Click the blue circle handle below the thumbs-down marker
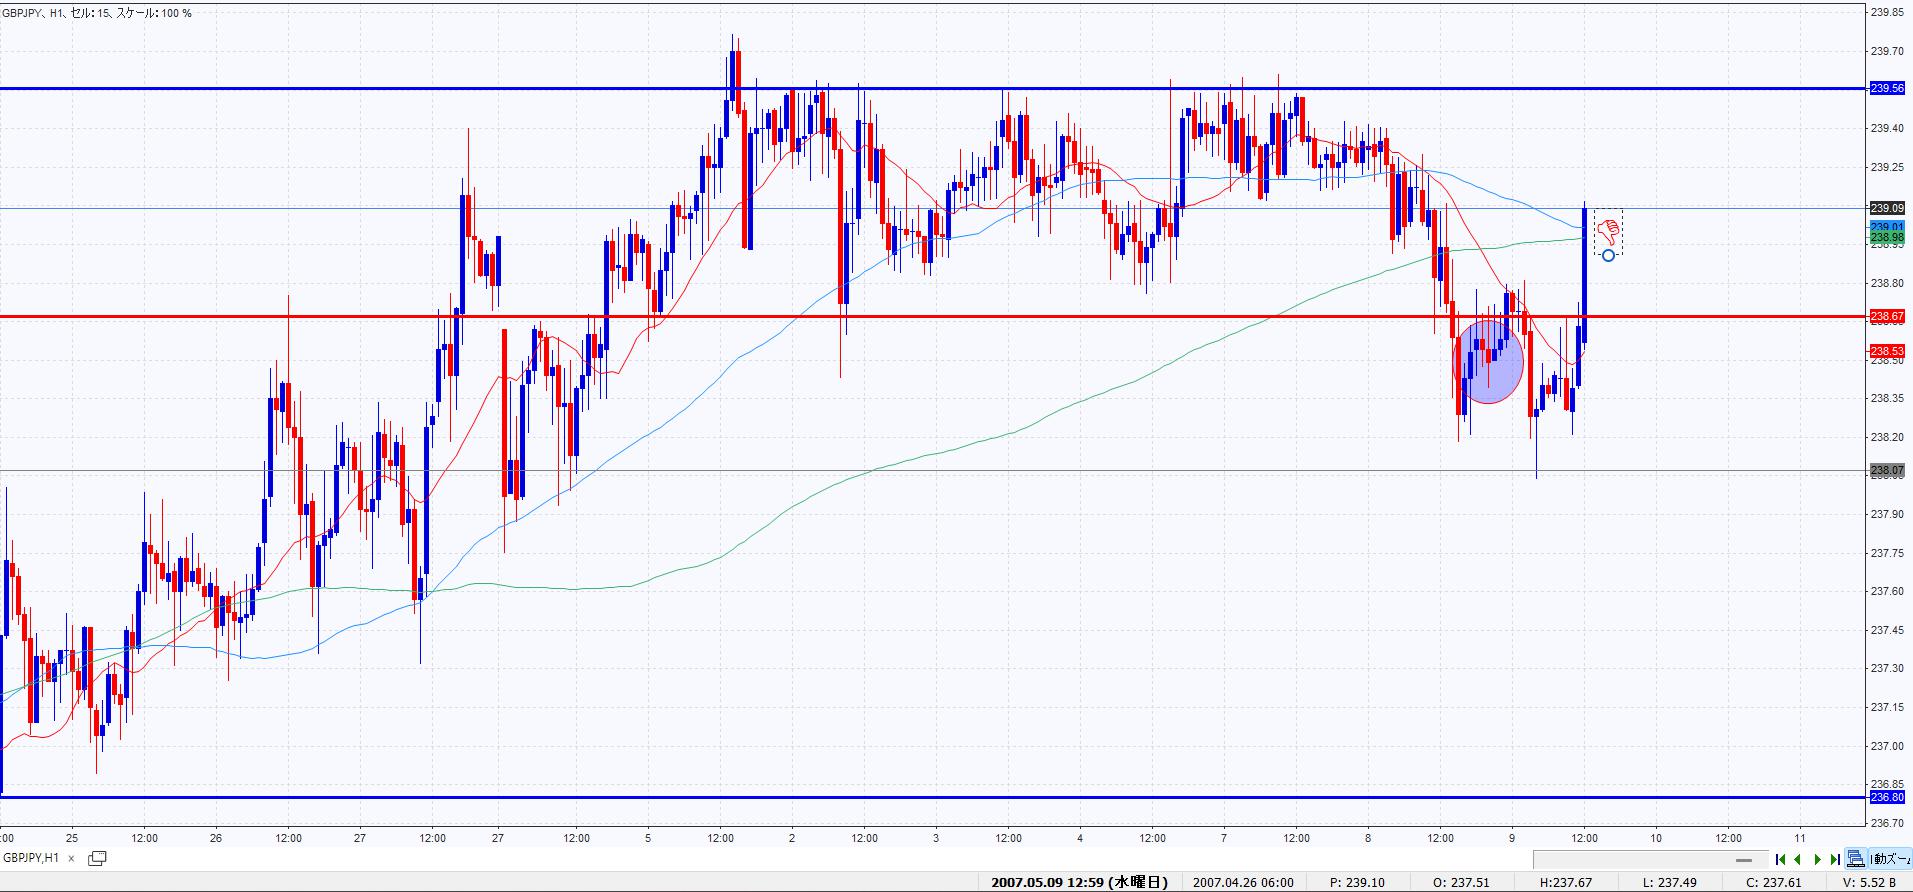 click(1608, 256)
